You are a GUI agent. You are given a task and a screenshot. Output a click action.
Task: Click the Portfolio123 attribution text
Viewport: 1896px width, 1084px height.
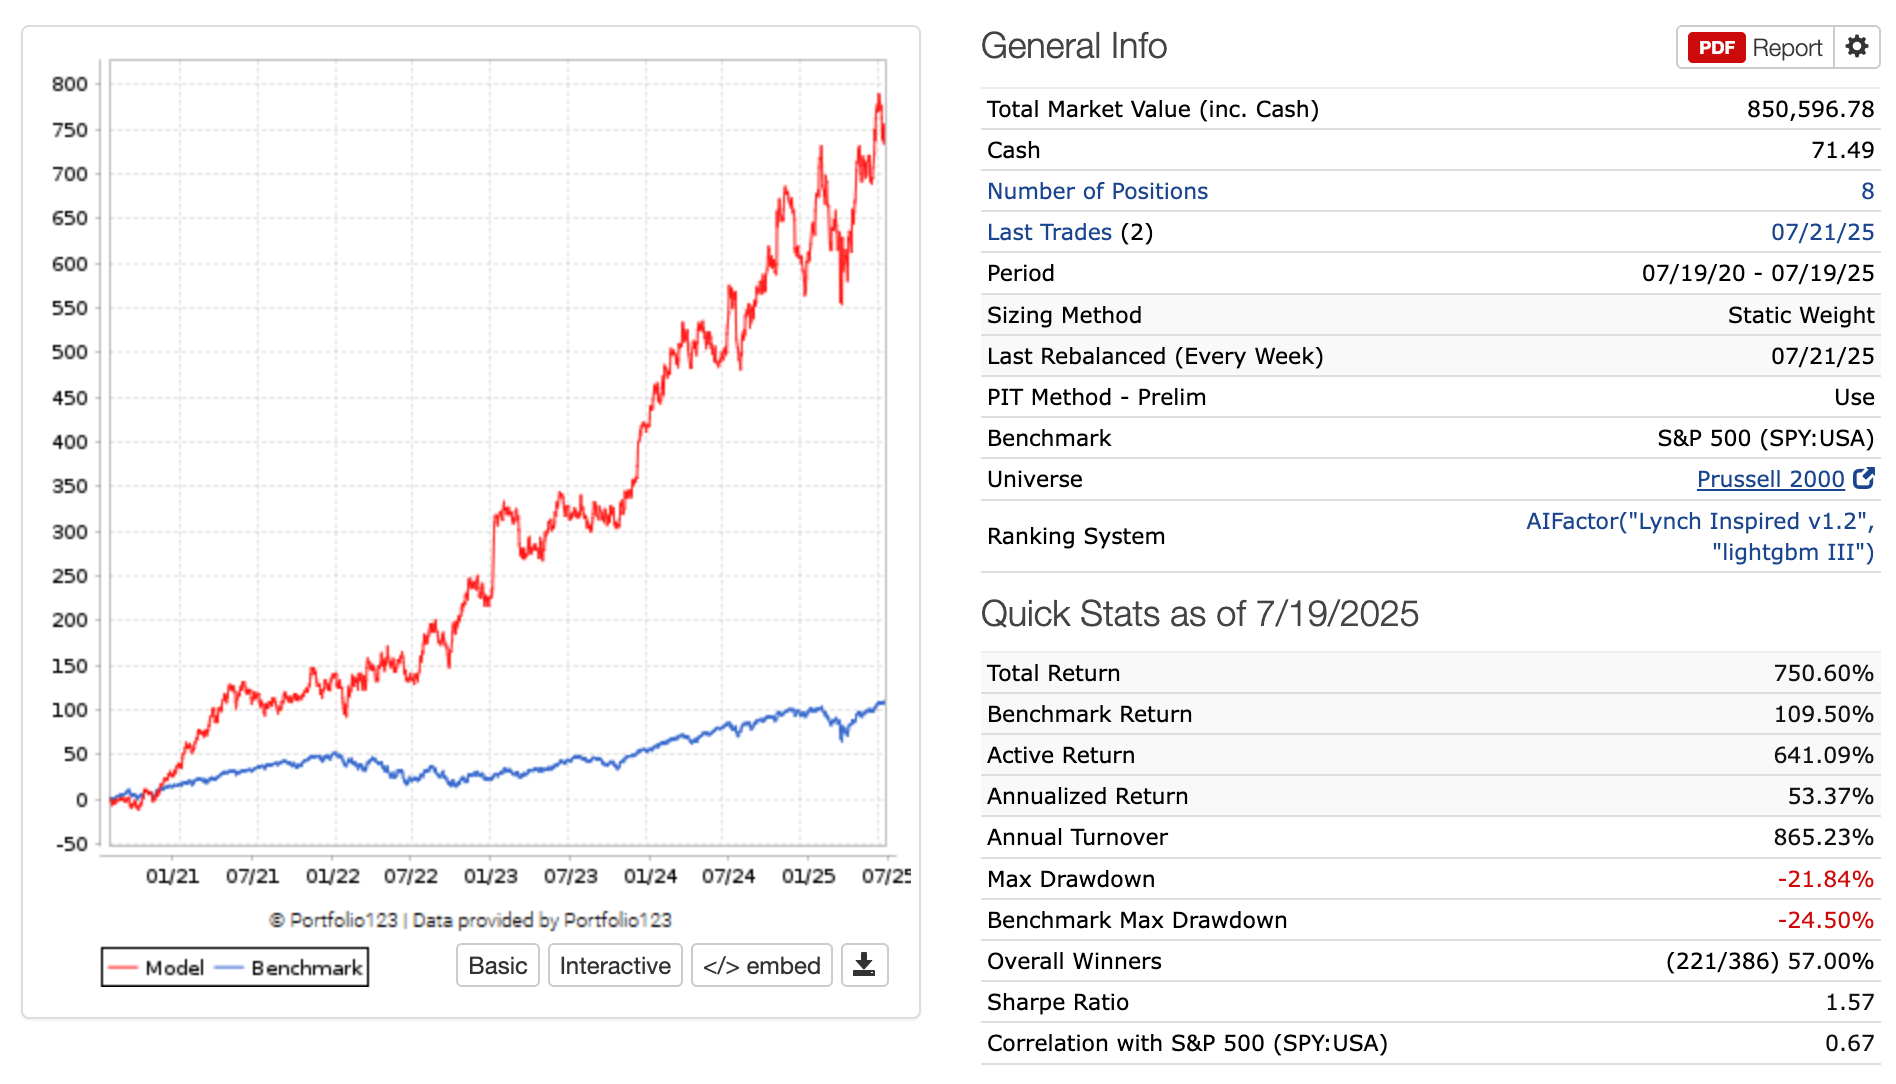pos(470,920)
